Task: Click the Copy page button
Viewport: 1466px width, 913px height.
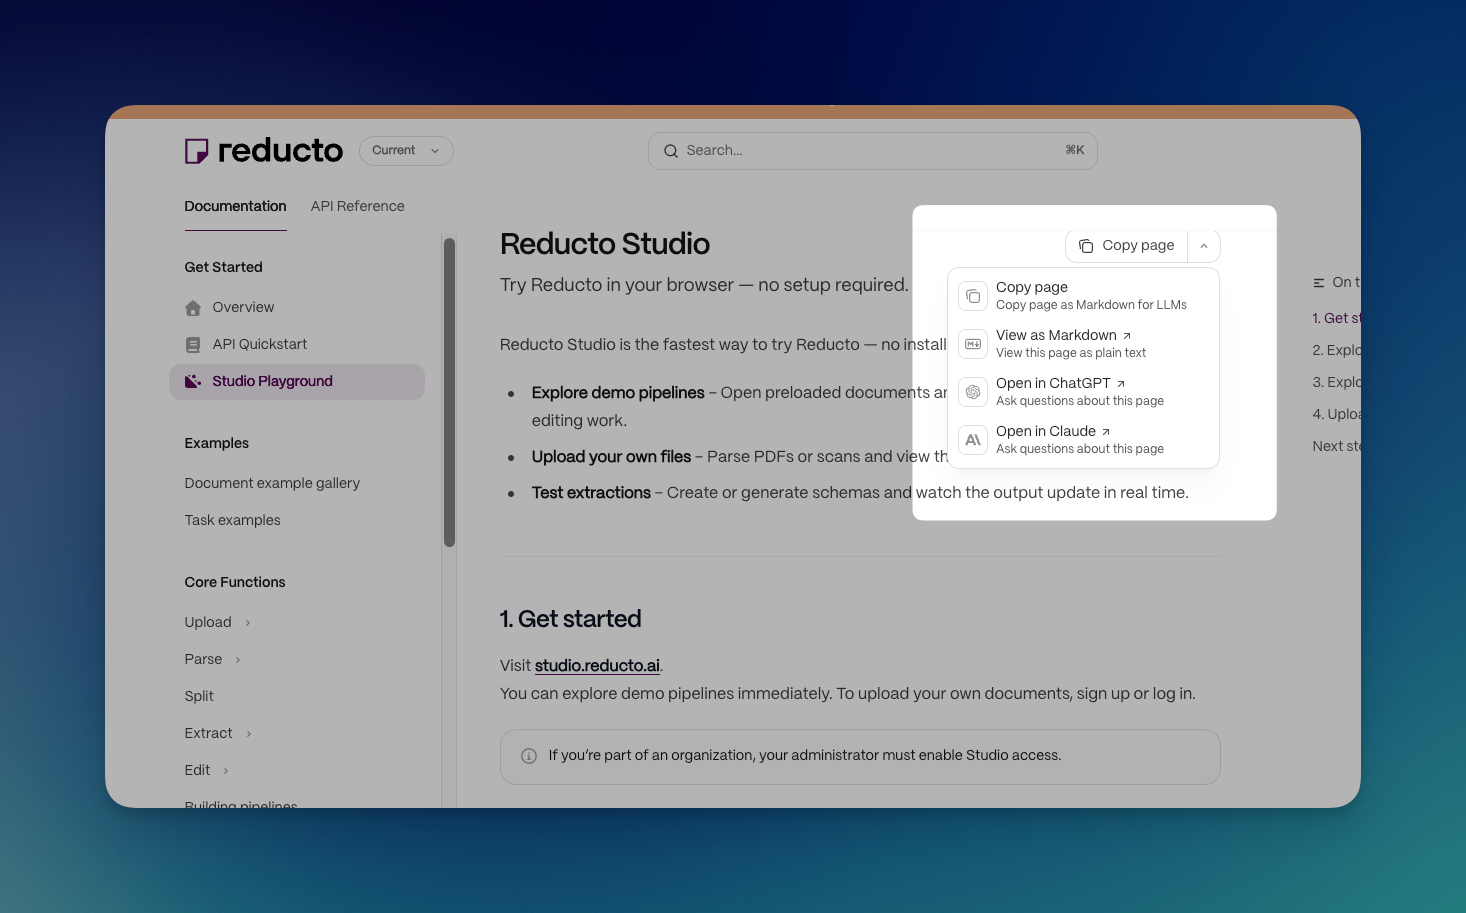Action: point(1127,246)
